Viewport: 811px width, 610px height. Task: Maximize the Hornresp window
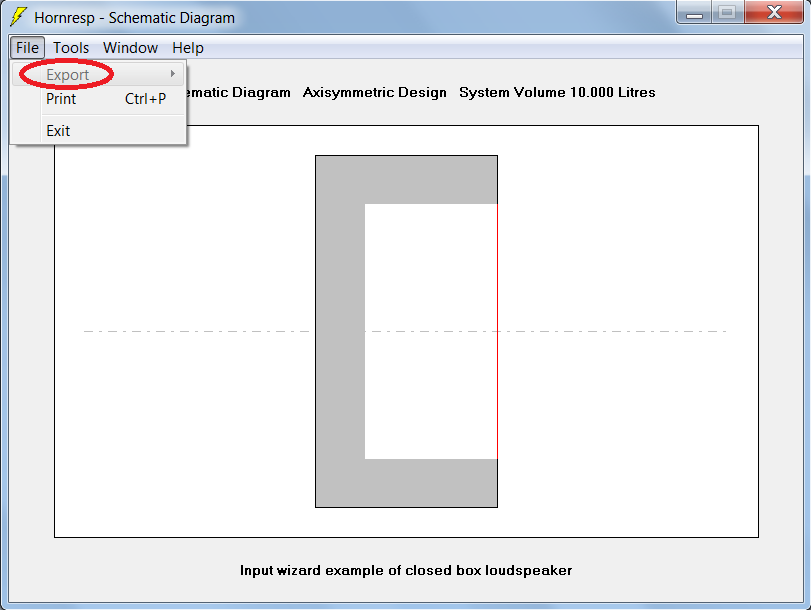(x=727, y=12)
